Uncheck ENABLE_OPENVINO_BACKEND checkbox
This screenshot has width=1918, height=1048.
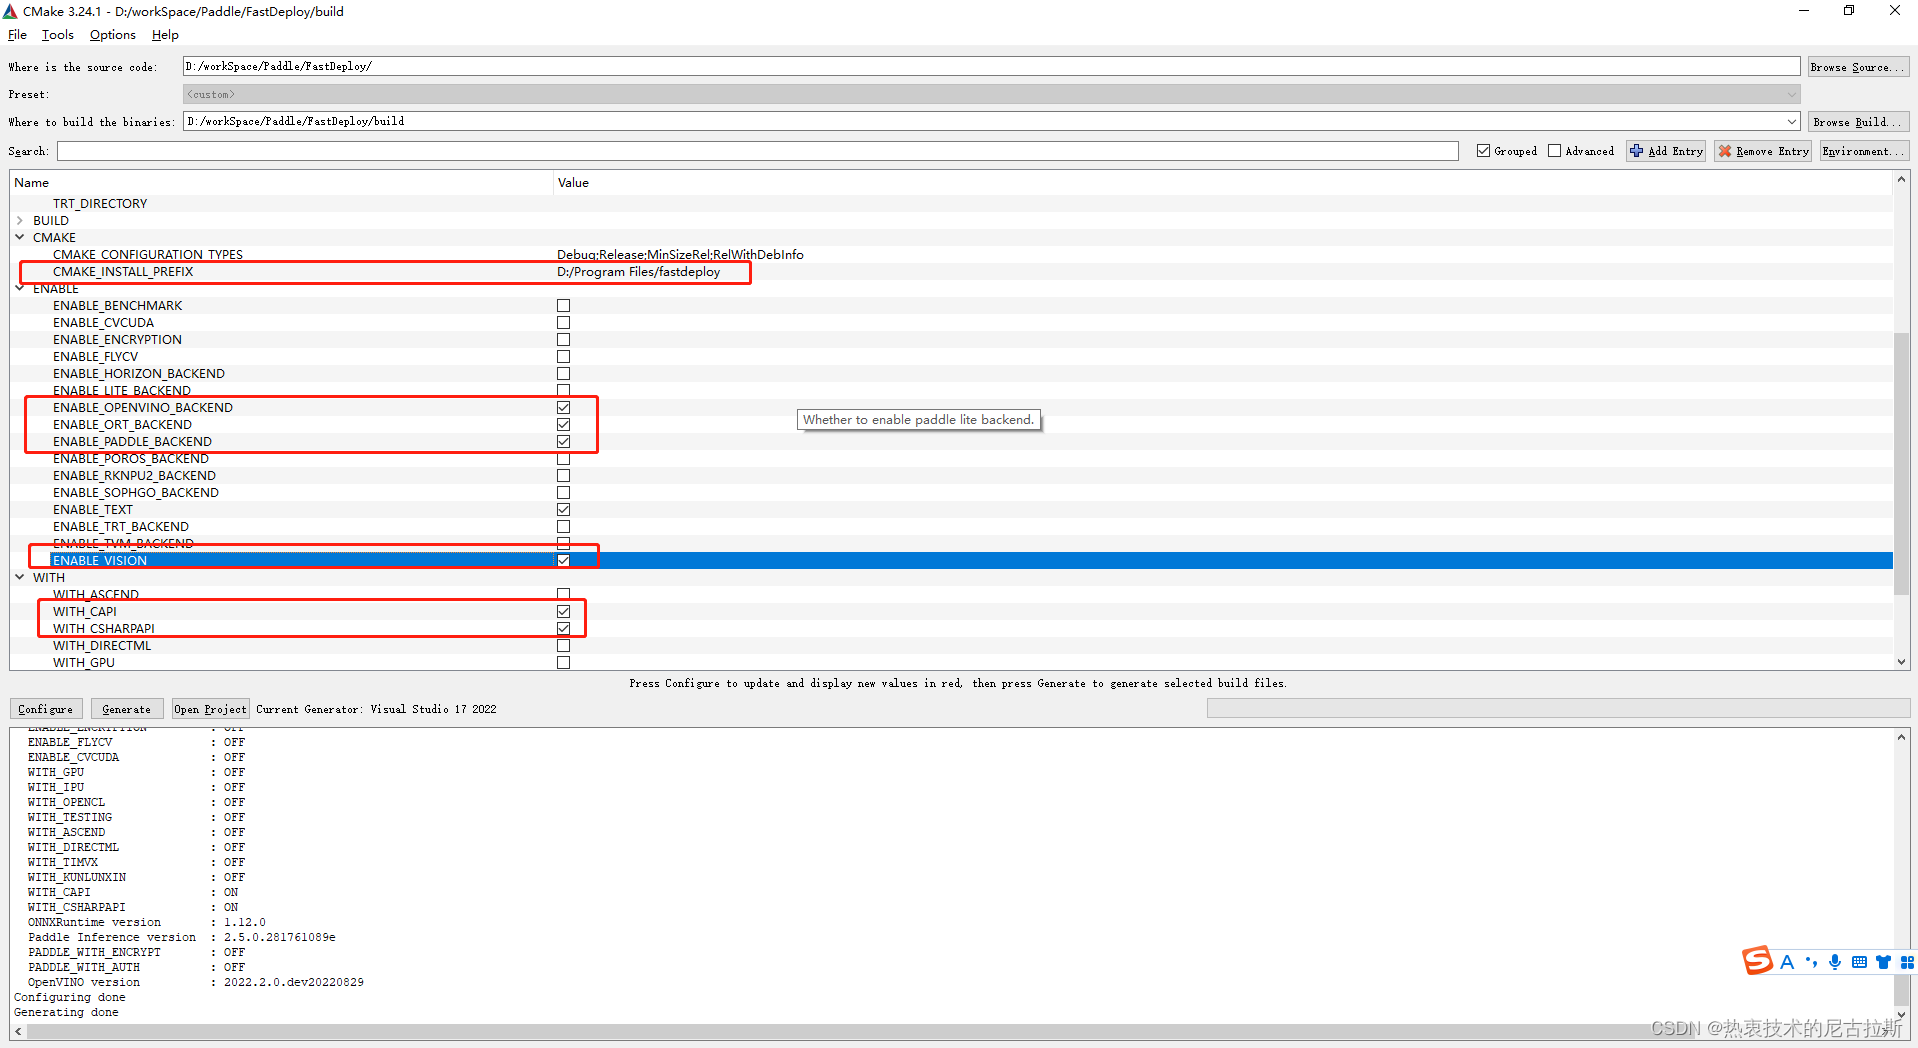563,408
